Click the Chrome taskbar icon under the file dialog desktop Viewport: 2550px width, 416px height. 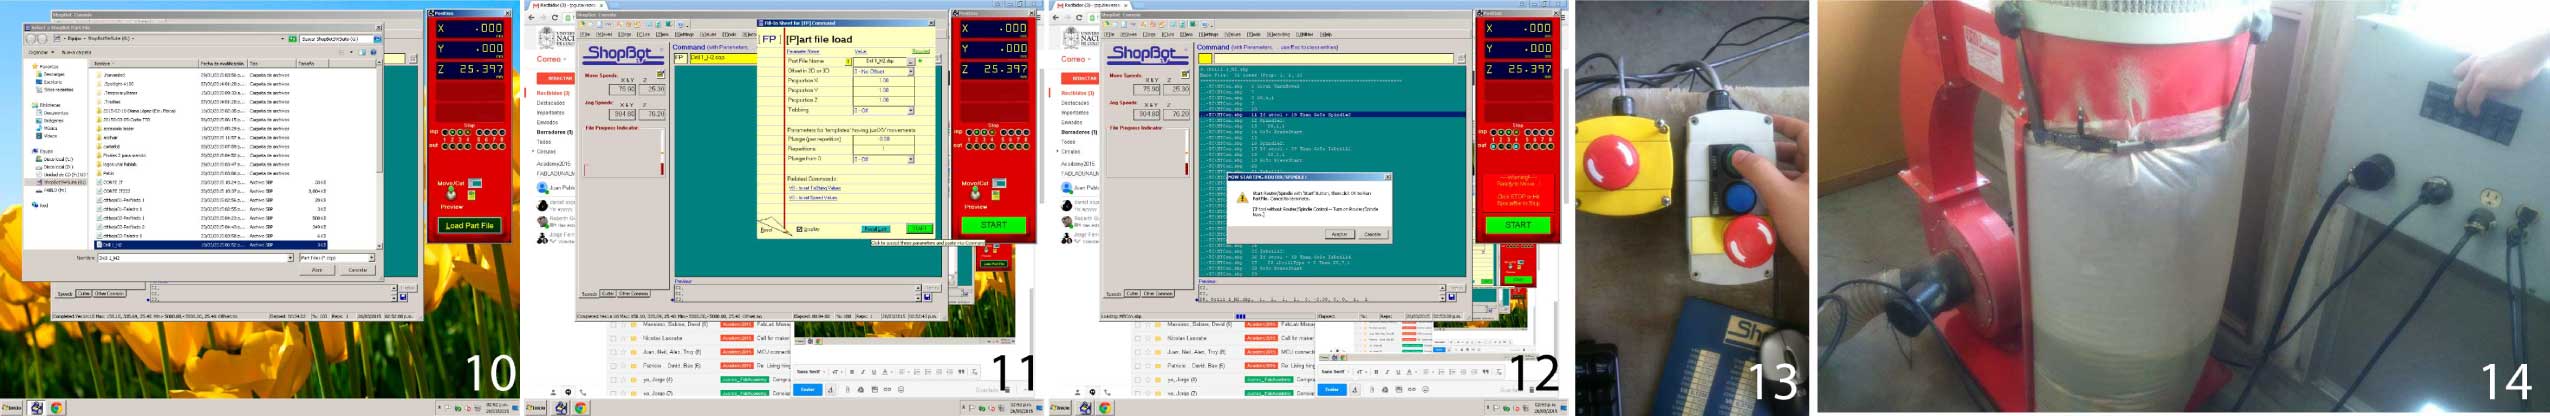[57, 408]
